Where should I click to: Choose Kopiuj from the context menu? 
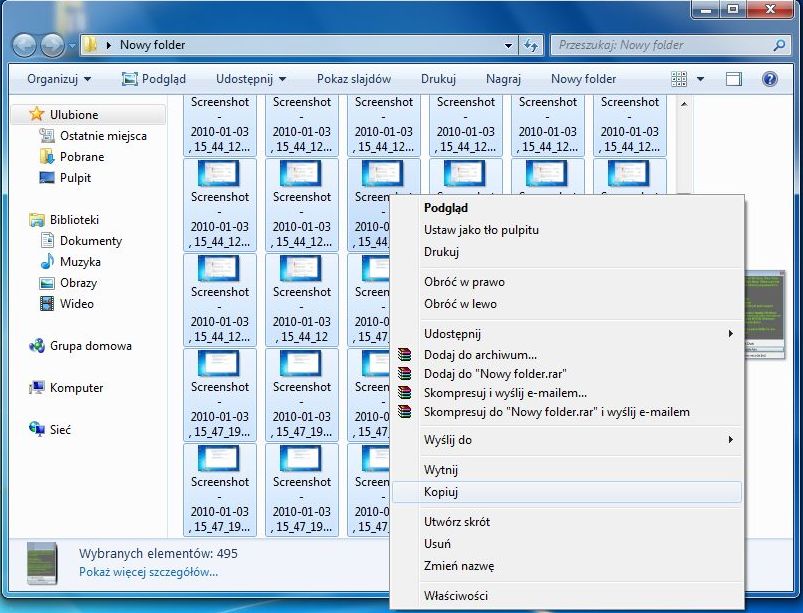click(x=566, y=492)
